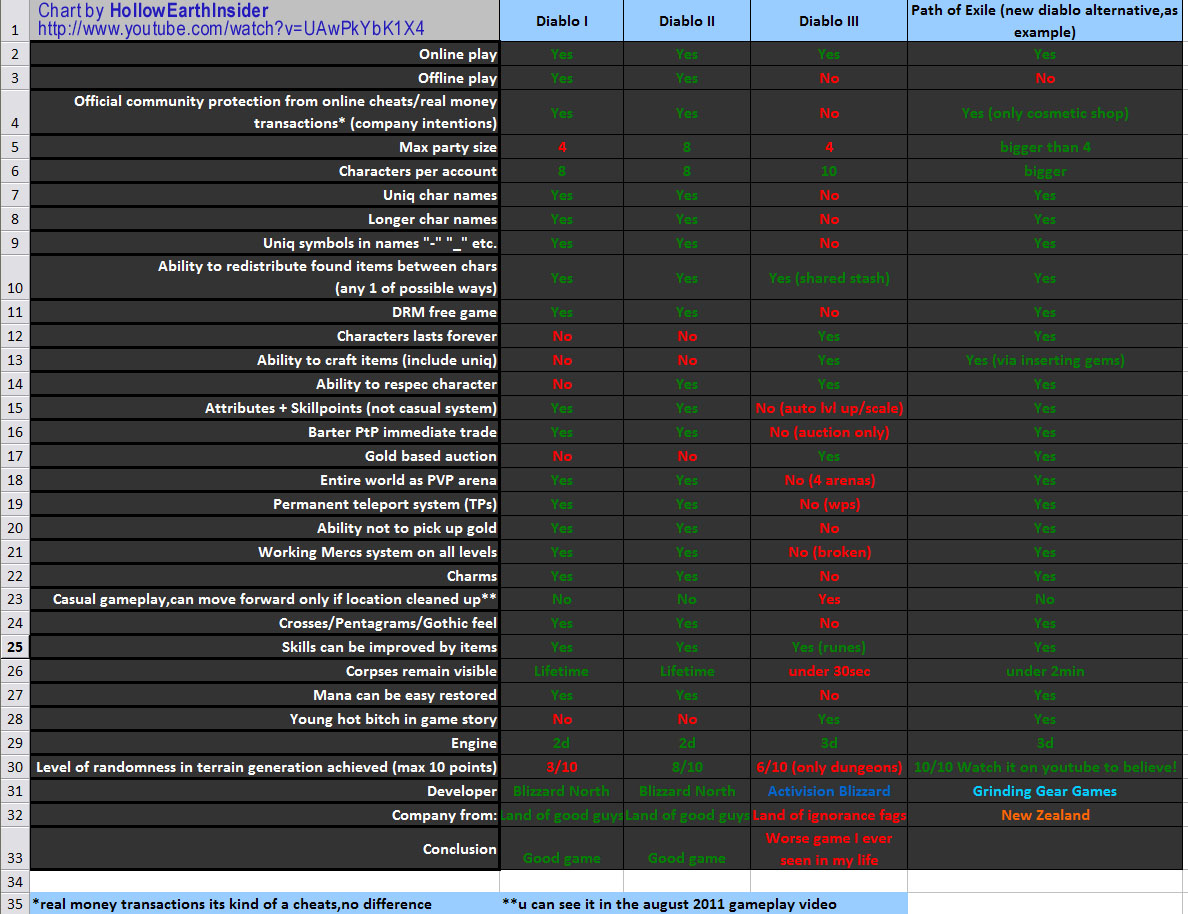Select the "bigger than 4" cell
This screenshot has height=914, width=1188.
point(1045,147)
